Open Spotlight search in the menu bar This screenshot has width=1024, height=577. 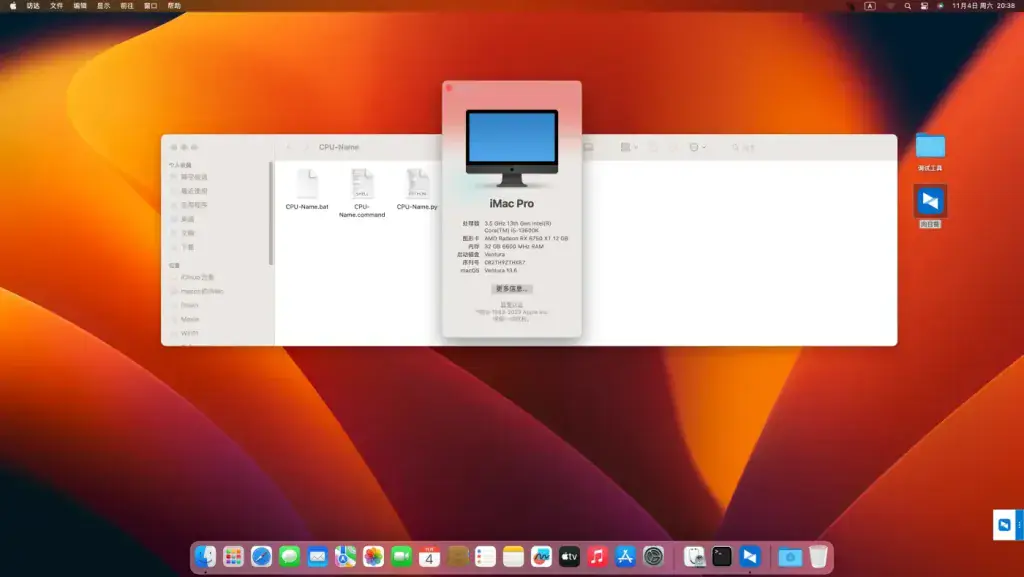[x=907, y=6]
